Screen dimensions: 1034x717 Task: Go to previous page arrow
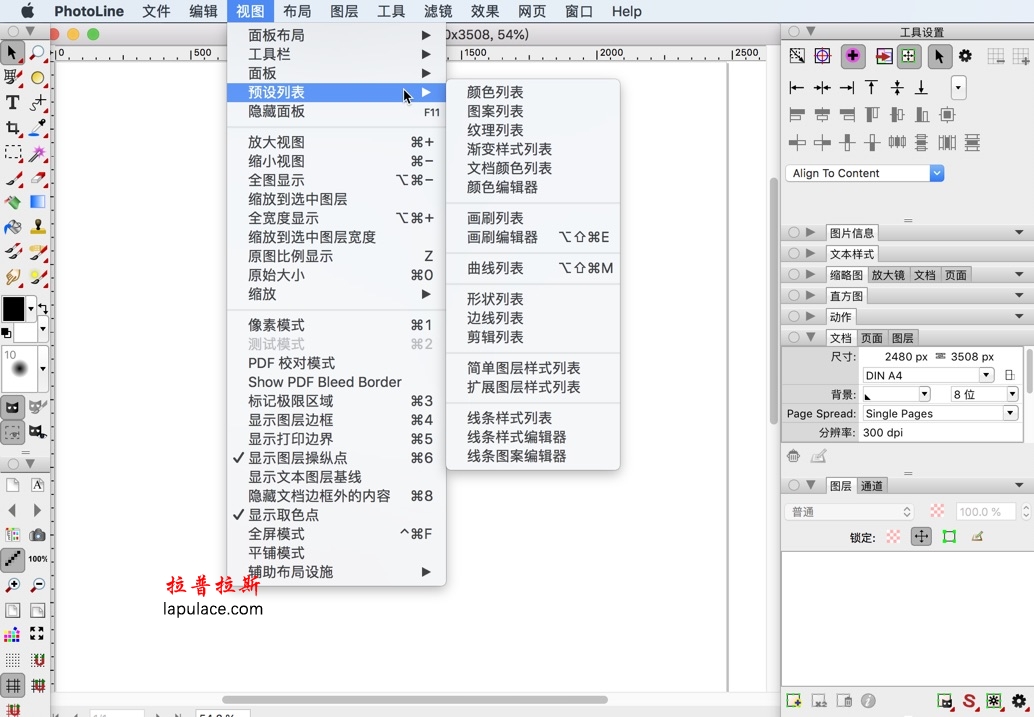click(x=12, y=510)
